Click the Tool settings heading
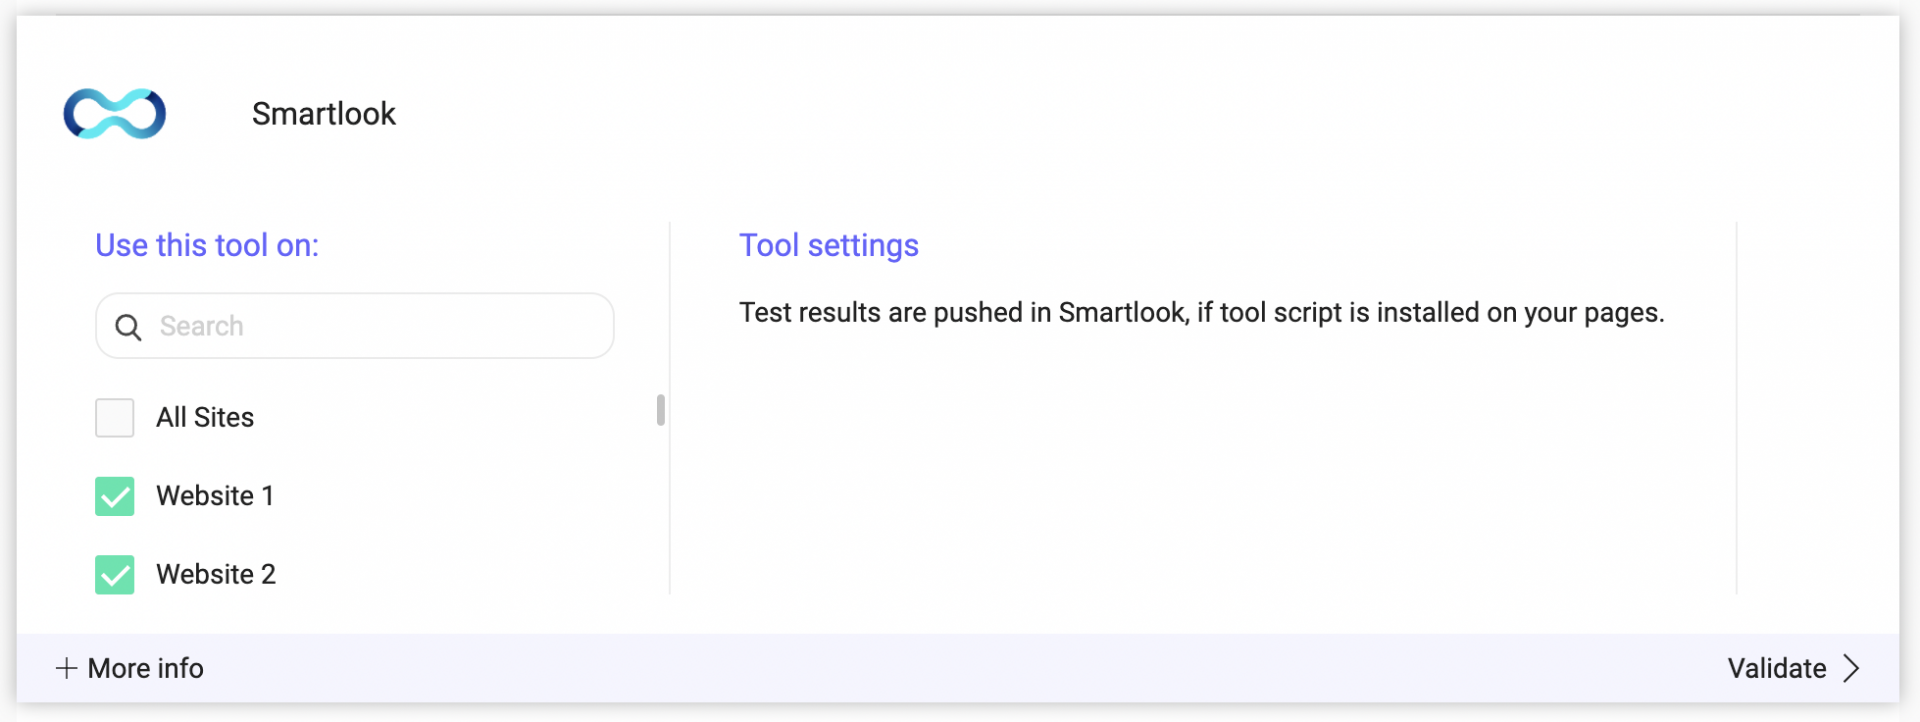 pos(829,245)
